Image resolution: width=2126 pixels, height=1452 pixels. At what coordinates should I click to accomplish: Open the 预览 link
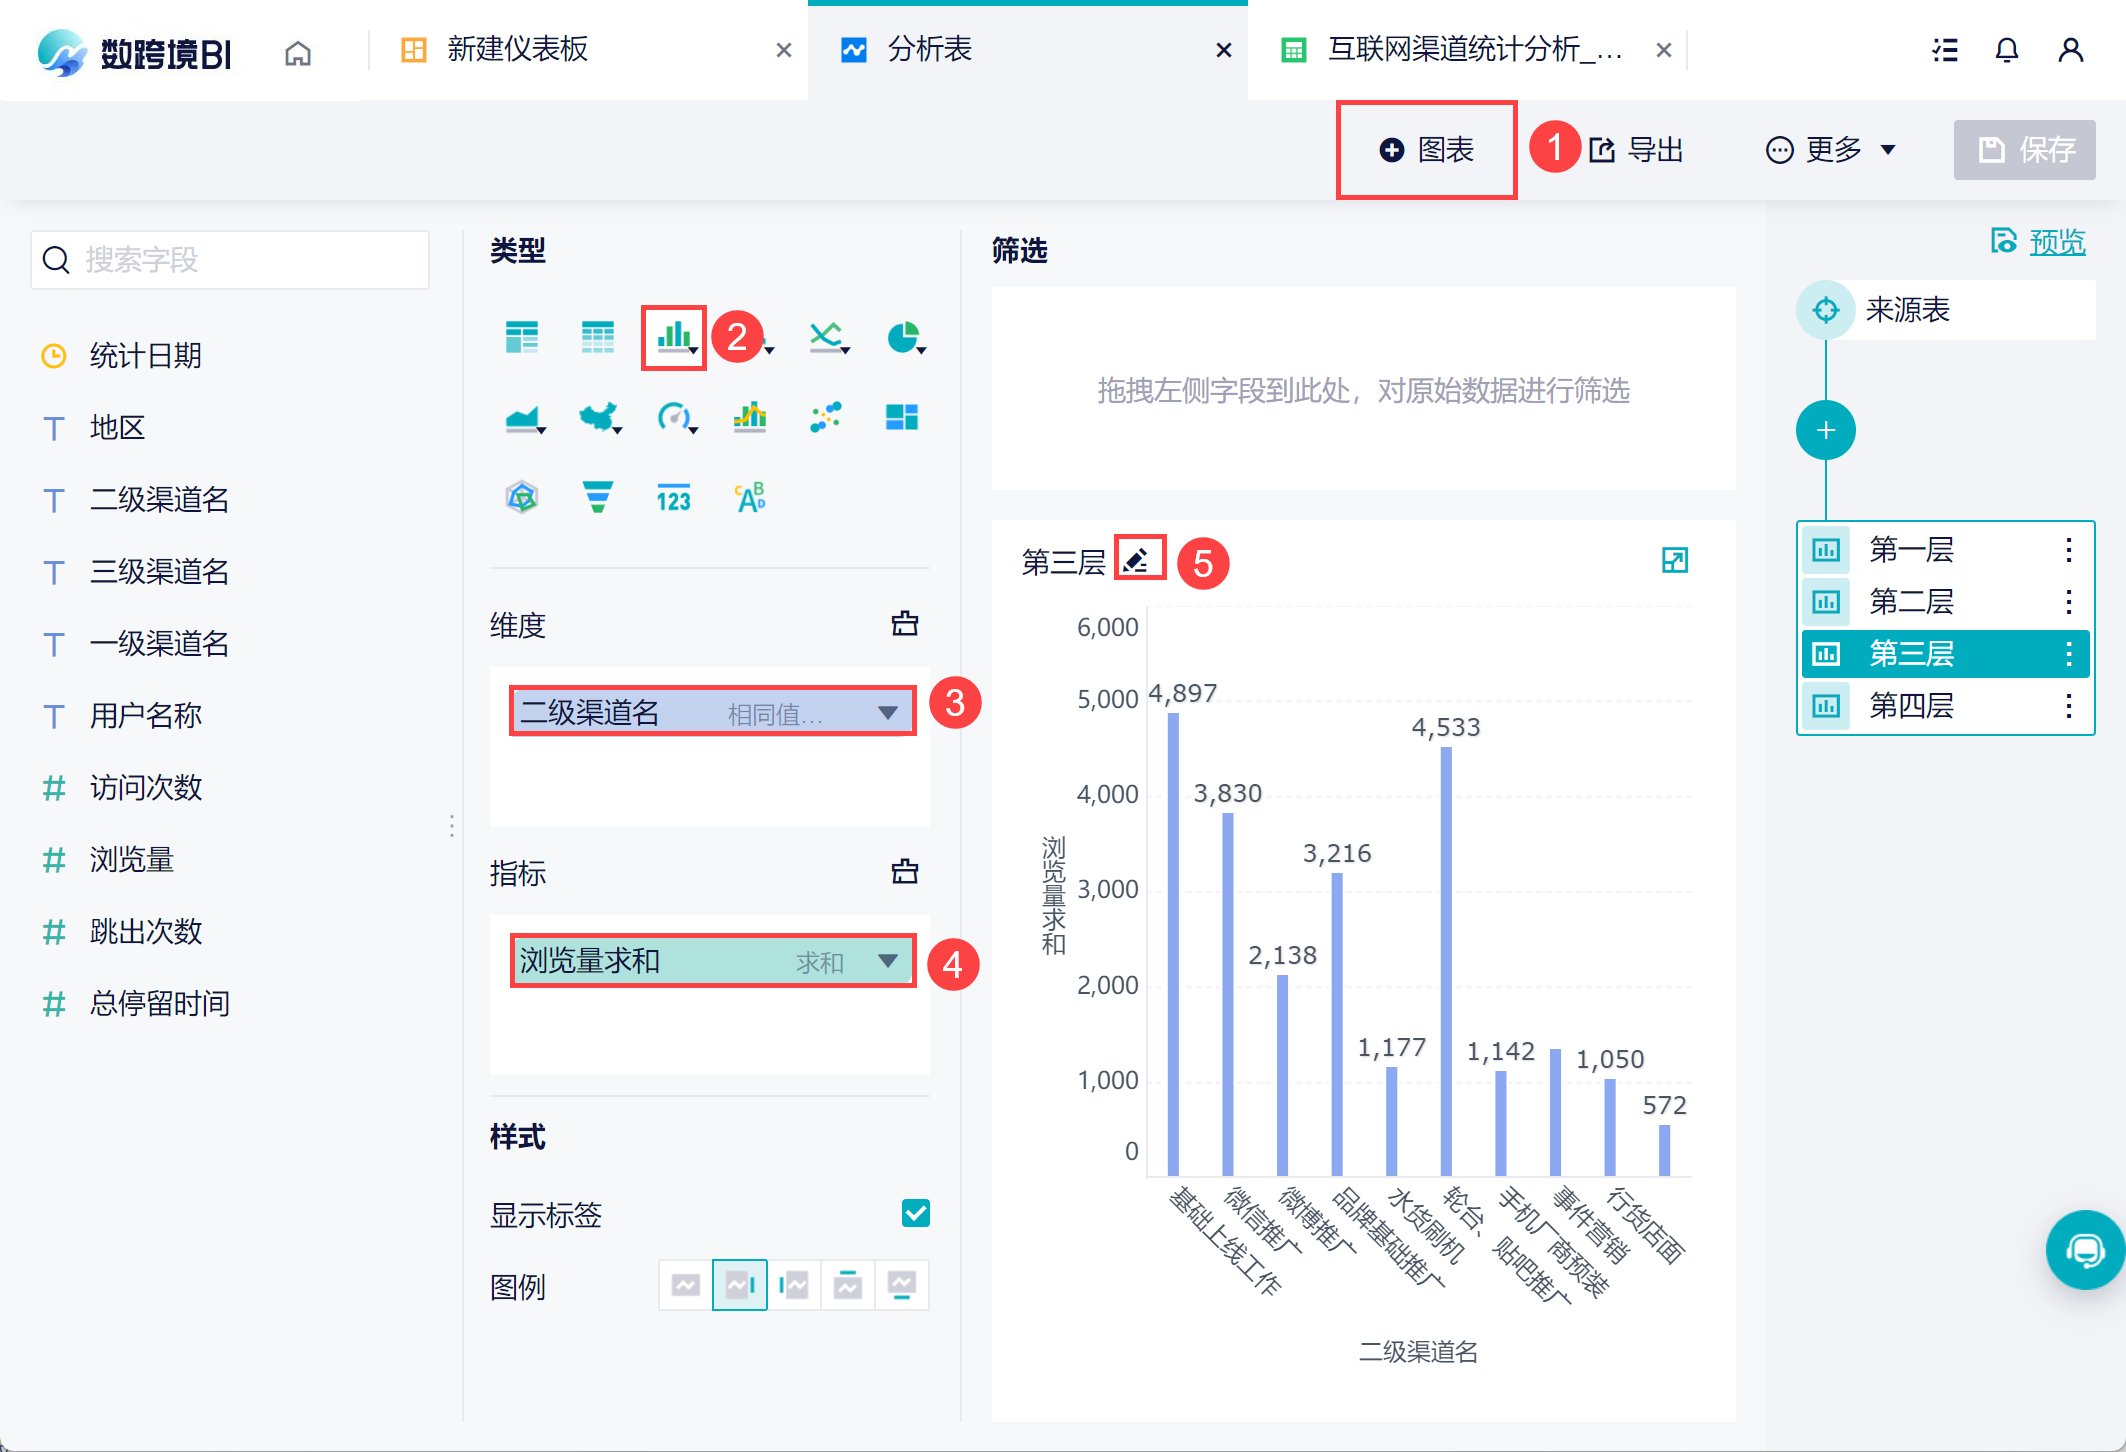tap(2056, 242)
